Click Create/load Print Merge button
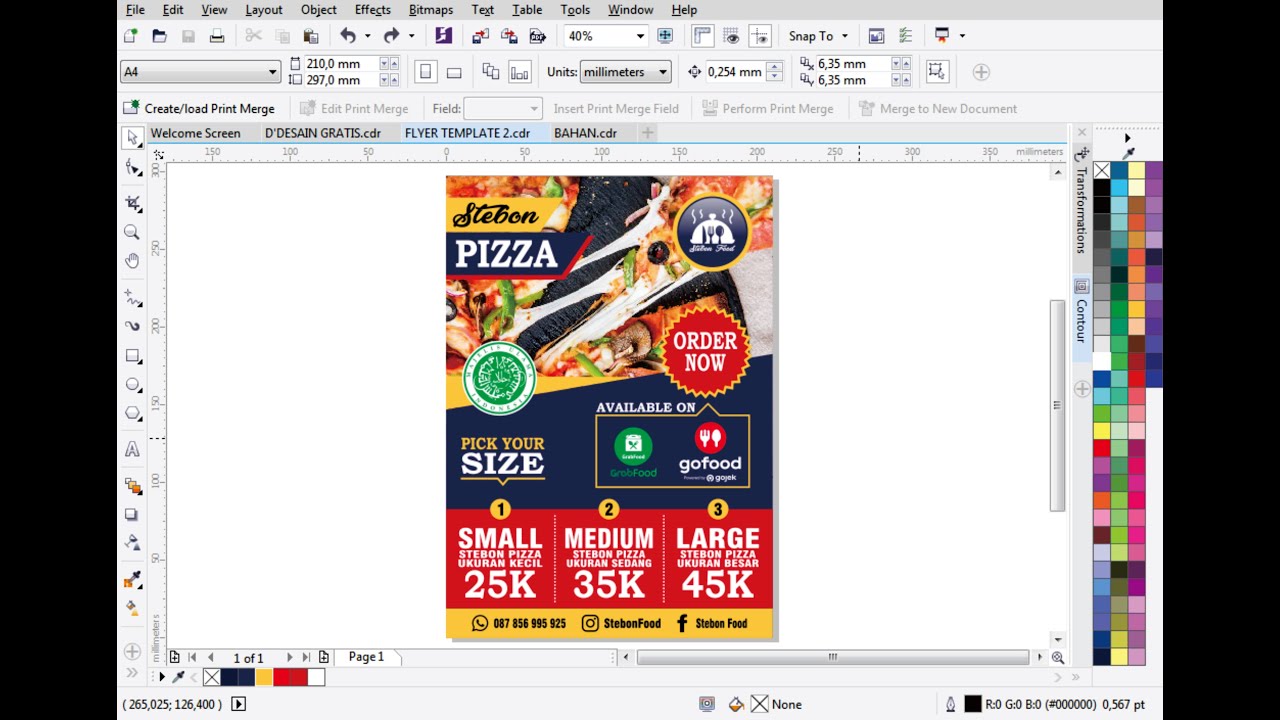Viewport: 1280px width, 720px height. point(199,108)
